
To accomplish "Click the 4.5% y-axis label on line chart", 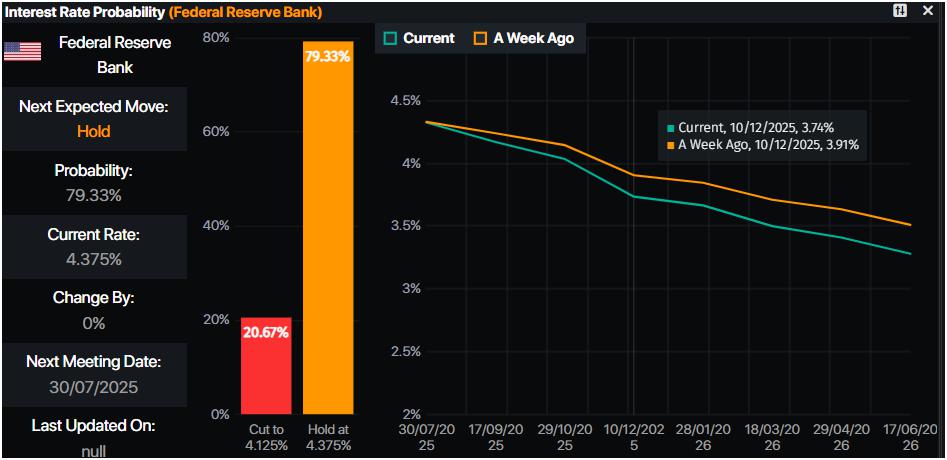I will pos(404,100).
